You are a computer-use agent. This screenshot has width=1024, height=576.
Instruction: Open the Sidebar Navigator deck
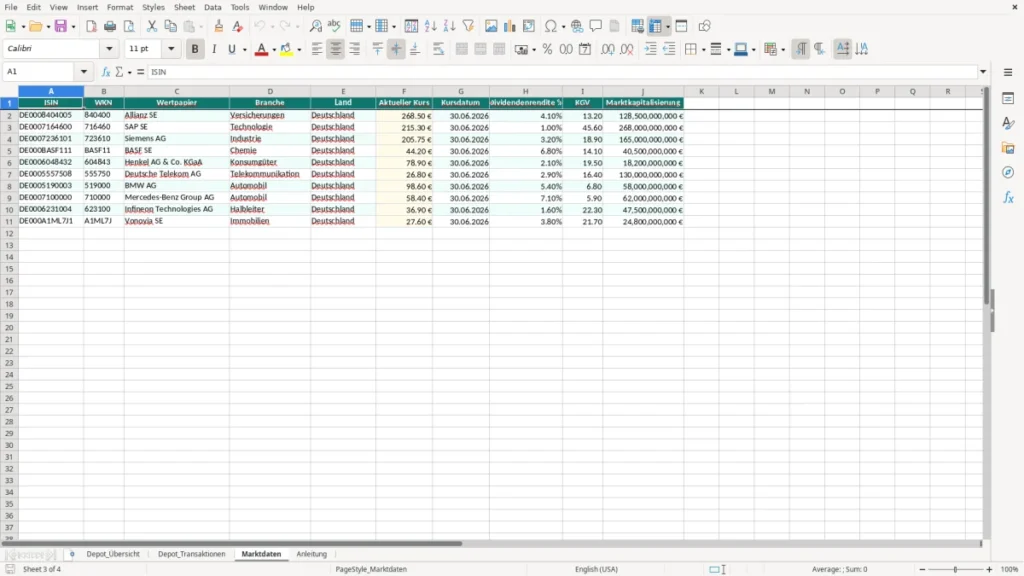click(x=1008, y=173)
